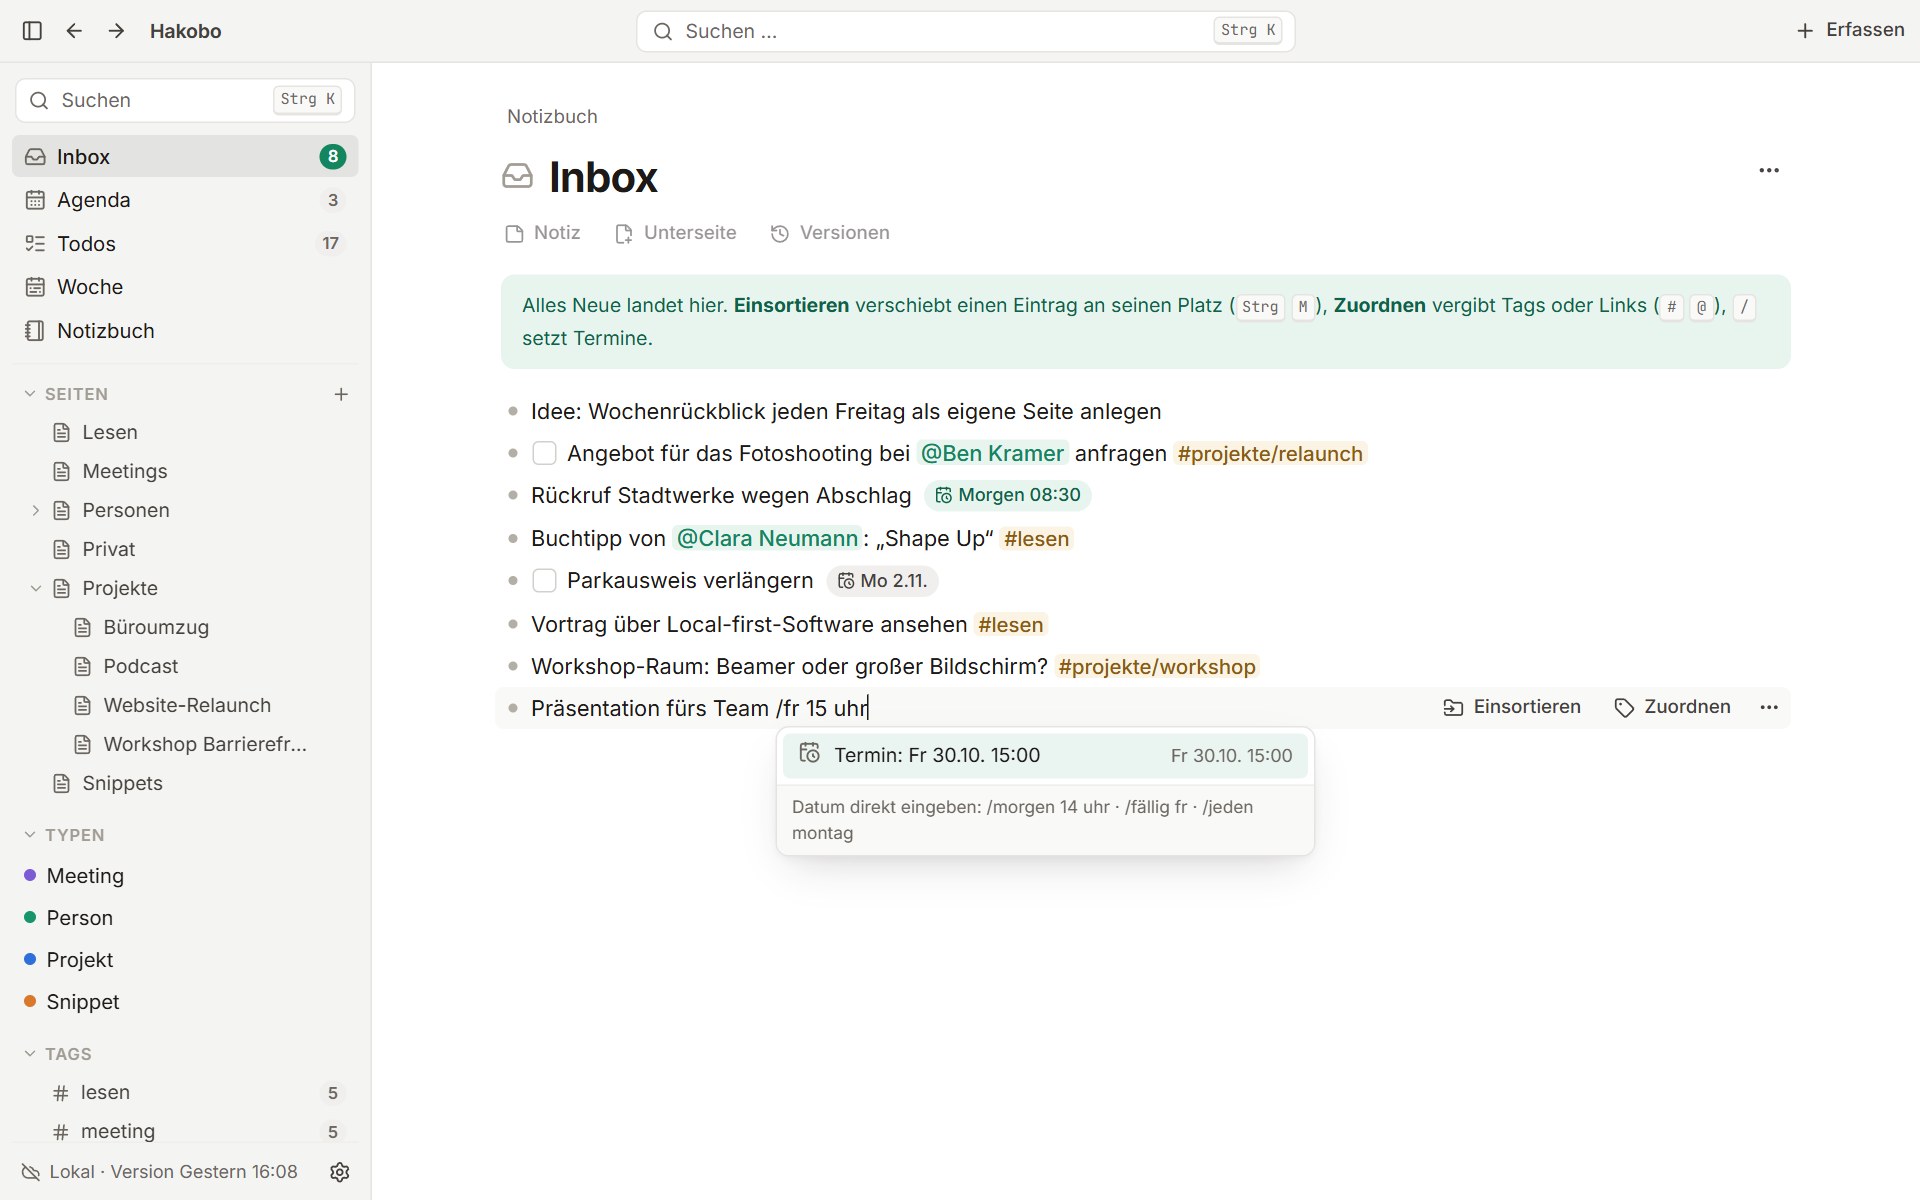Collapse the Projekte page tree
Screen dimensions: 1920x1200
(36, 588)
